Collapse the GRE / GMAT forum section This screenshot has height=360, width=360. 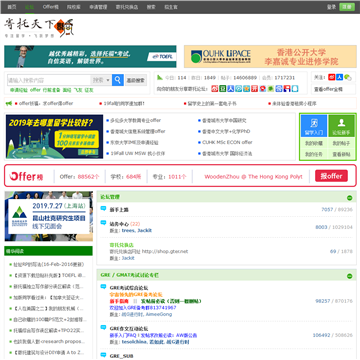coord(349,276)
